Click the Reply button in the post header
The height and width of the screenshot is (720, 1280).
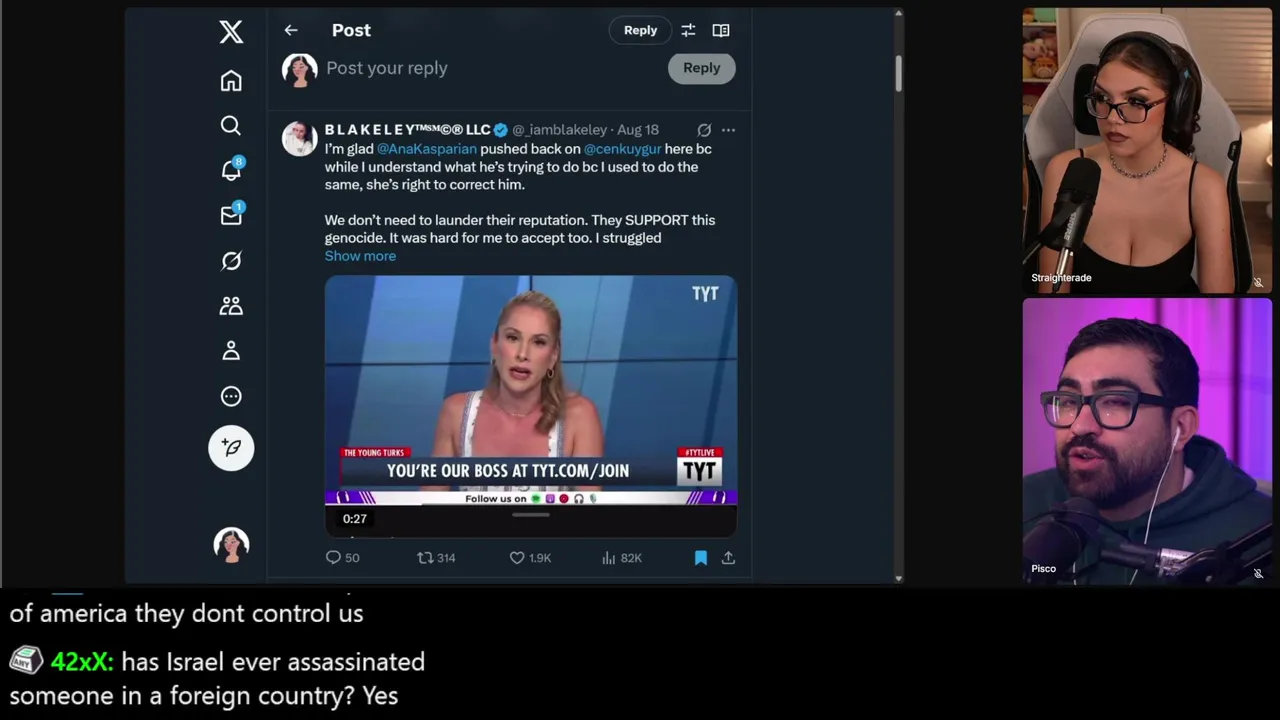pos(641,30)
